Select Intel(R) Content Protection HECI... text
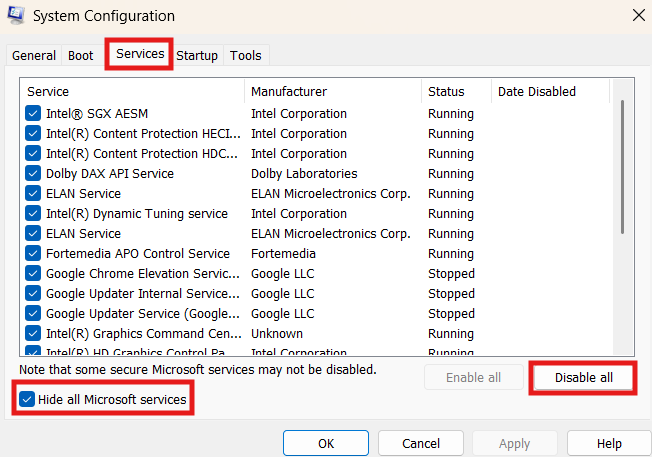652x457 pixels. point(143,133)
